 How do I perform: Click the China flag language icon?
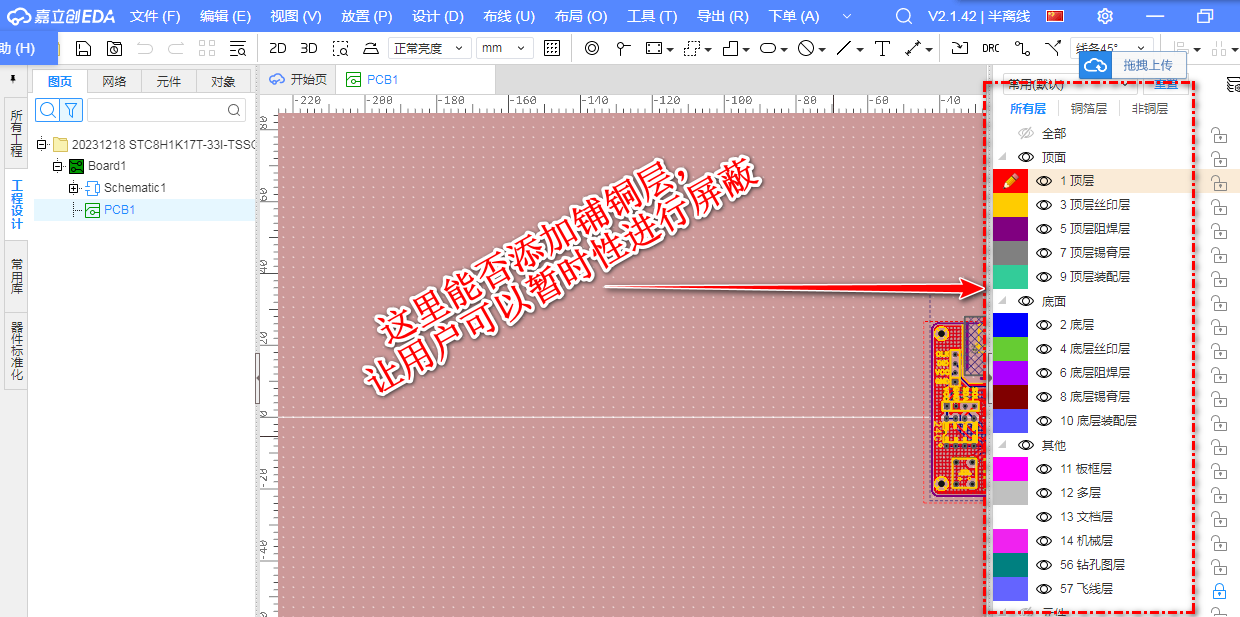point(1055,16)
